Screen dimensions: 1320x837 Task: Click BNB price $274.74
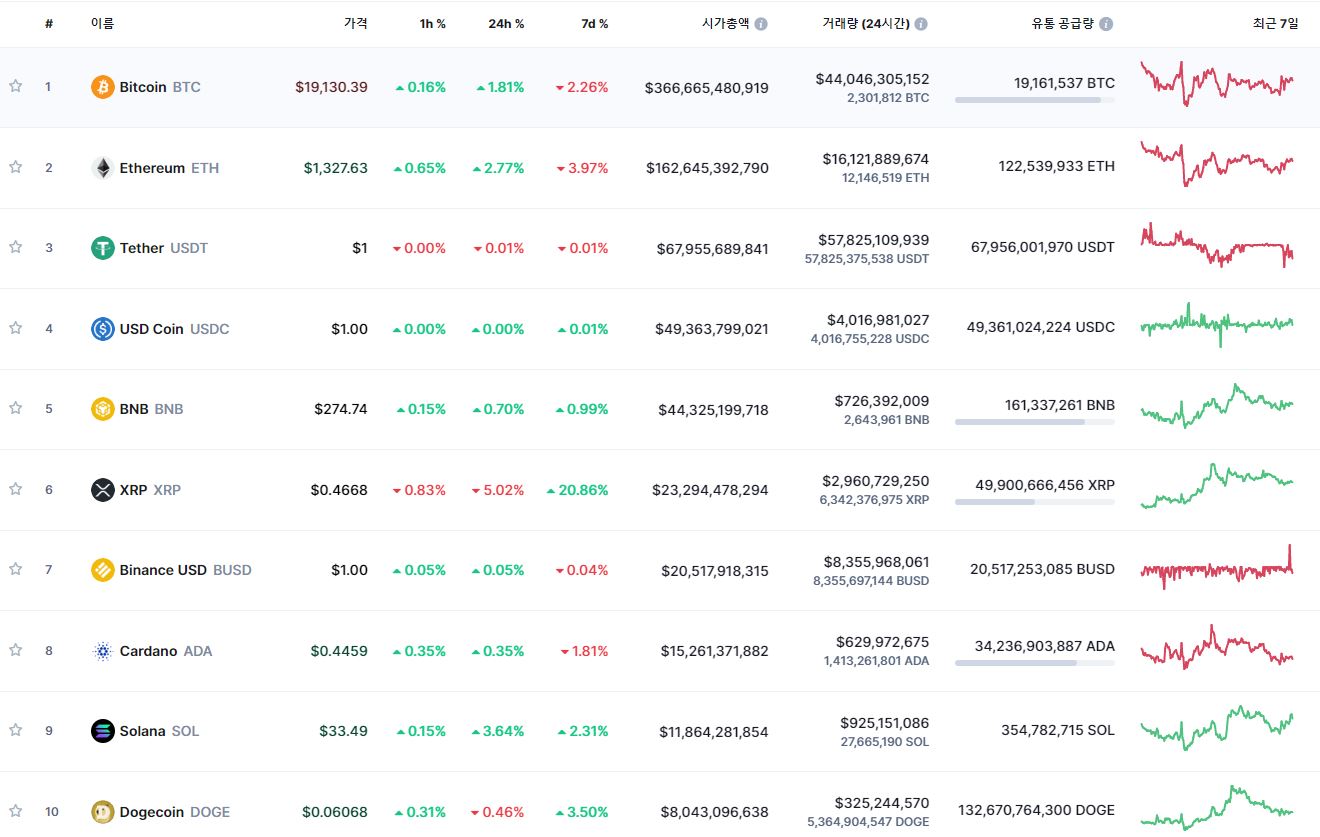click(x=341, y=409)
